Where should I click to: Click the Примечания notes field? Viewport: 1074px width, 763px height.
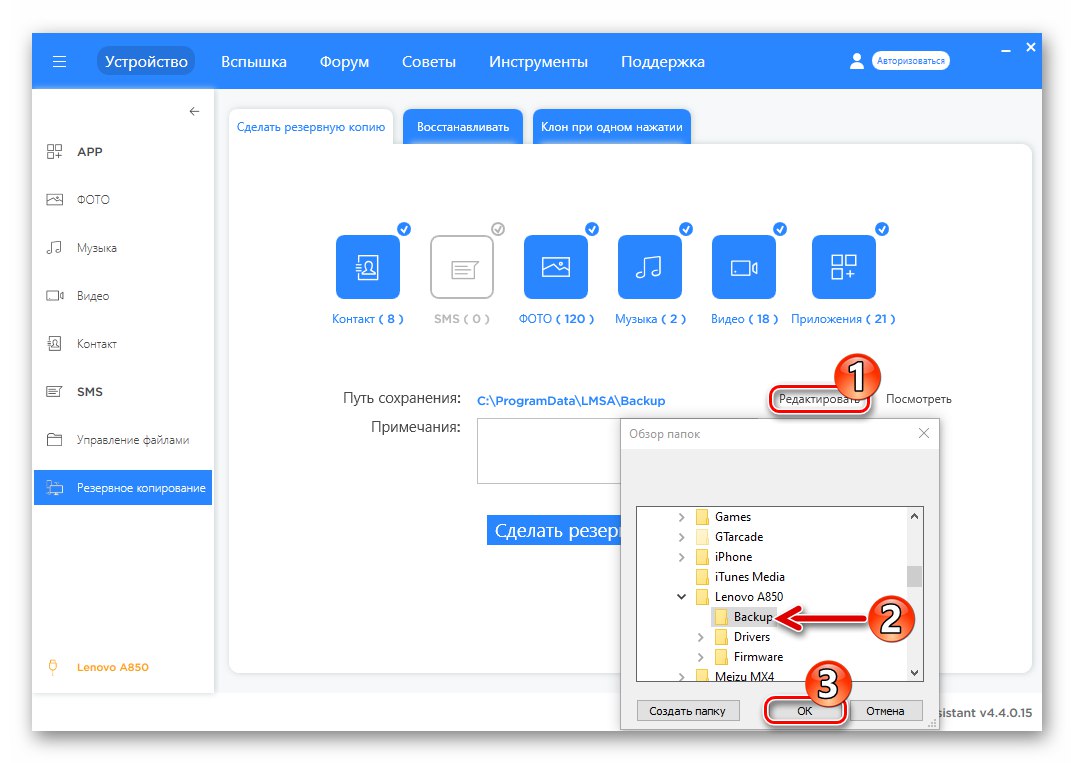(x=549, y=451)
